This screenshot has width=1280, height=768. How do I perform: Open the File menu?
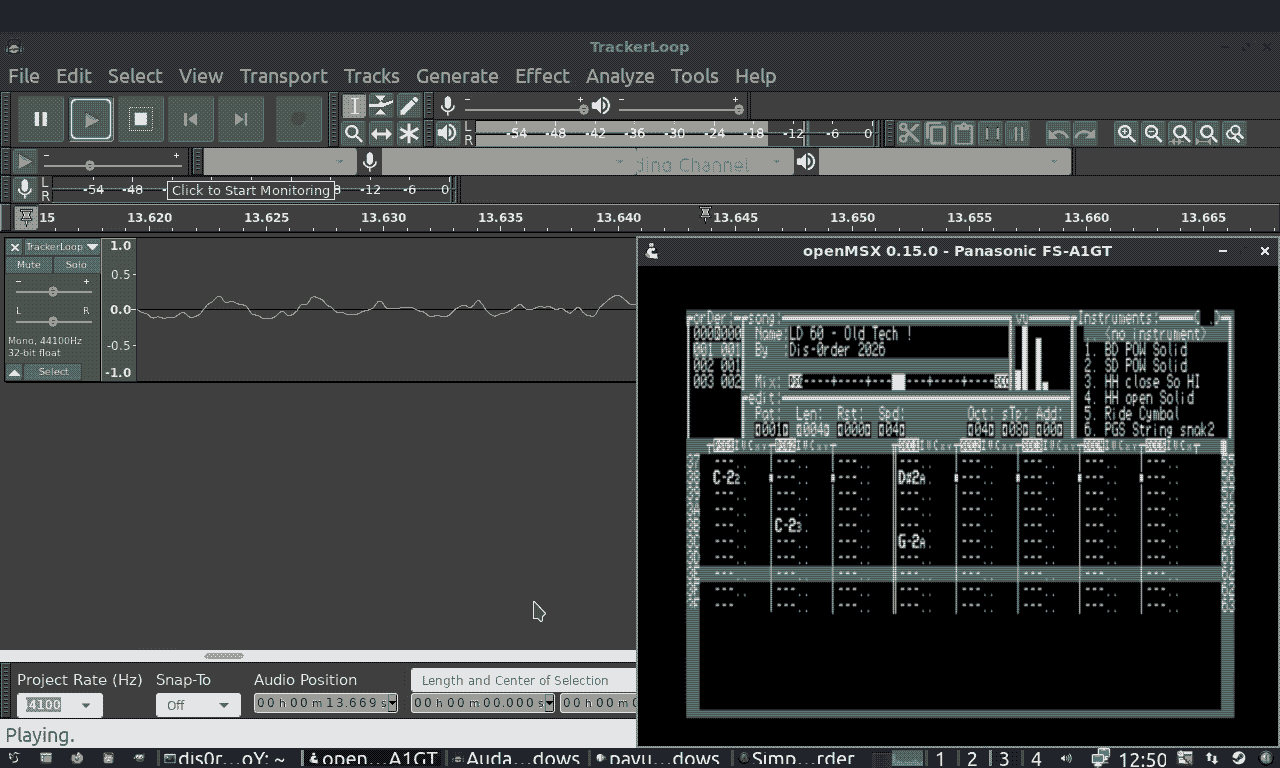click(x=24, y=76)
